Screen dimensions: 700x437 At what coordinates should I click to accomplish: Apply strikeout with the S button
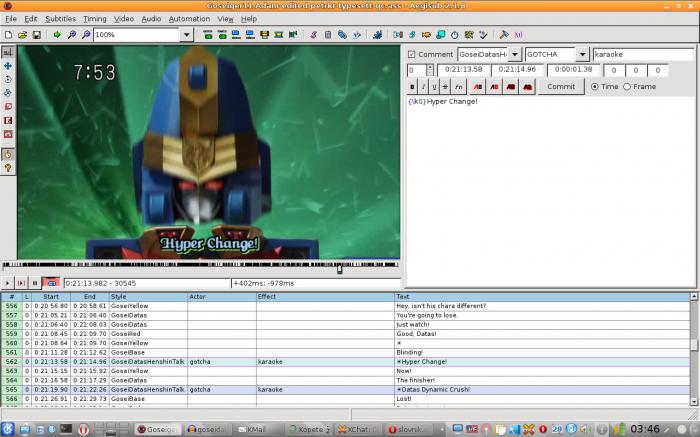pyautogui.click(x=445, y=87)
